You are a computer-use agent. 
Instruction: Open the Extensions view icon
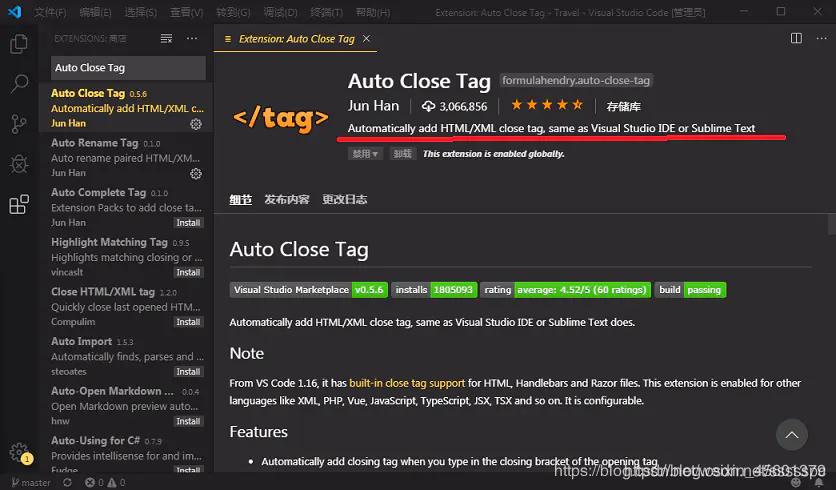coord(19,204)
